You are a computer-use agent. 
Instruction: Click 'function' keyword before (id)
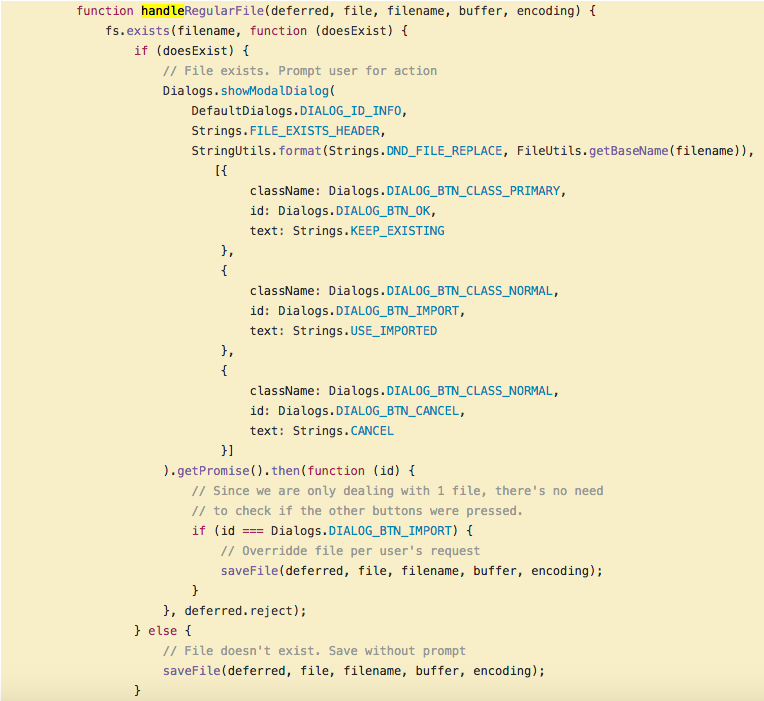pos(336,471)
